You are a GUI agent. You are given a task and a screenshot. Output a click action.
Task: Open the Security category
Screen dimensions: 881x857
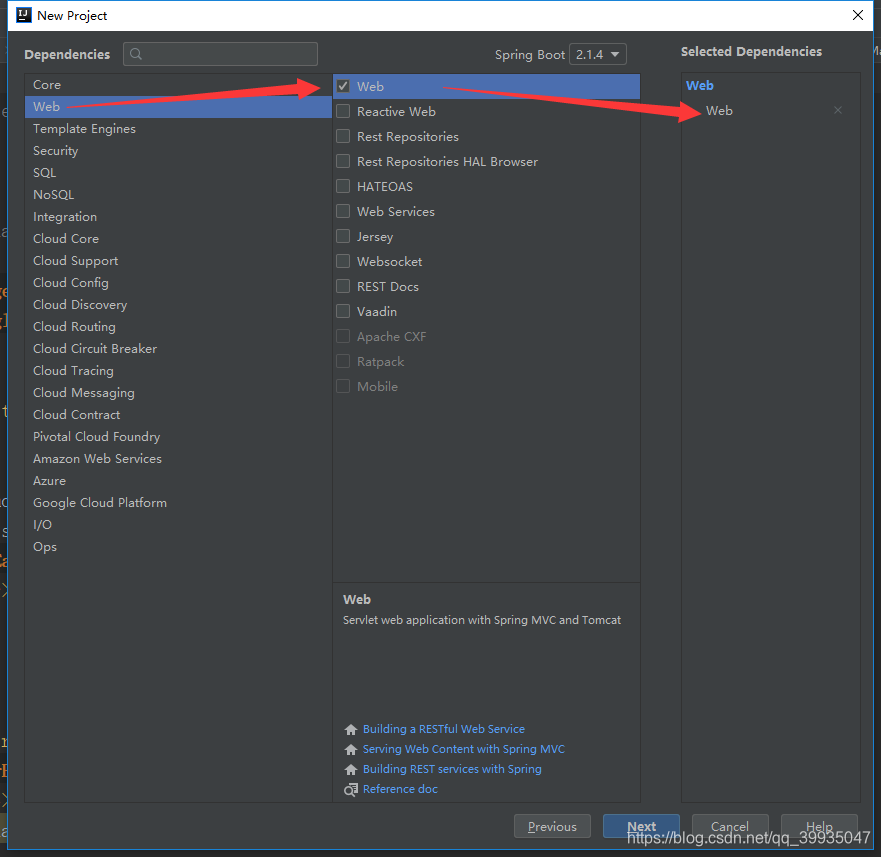point(178,151)
